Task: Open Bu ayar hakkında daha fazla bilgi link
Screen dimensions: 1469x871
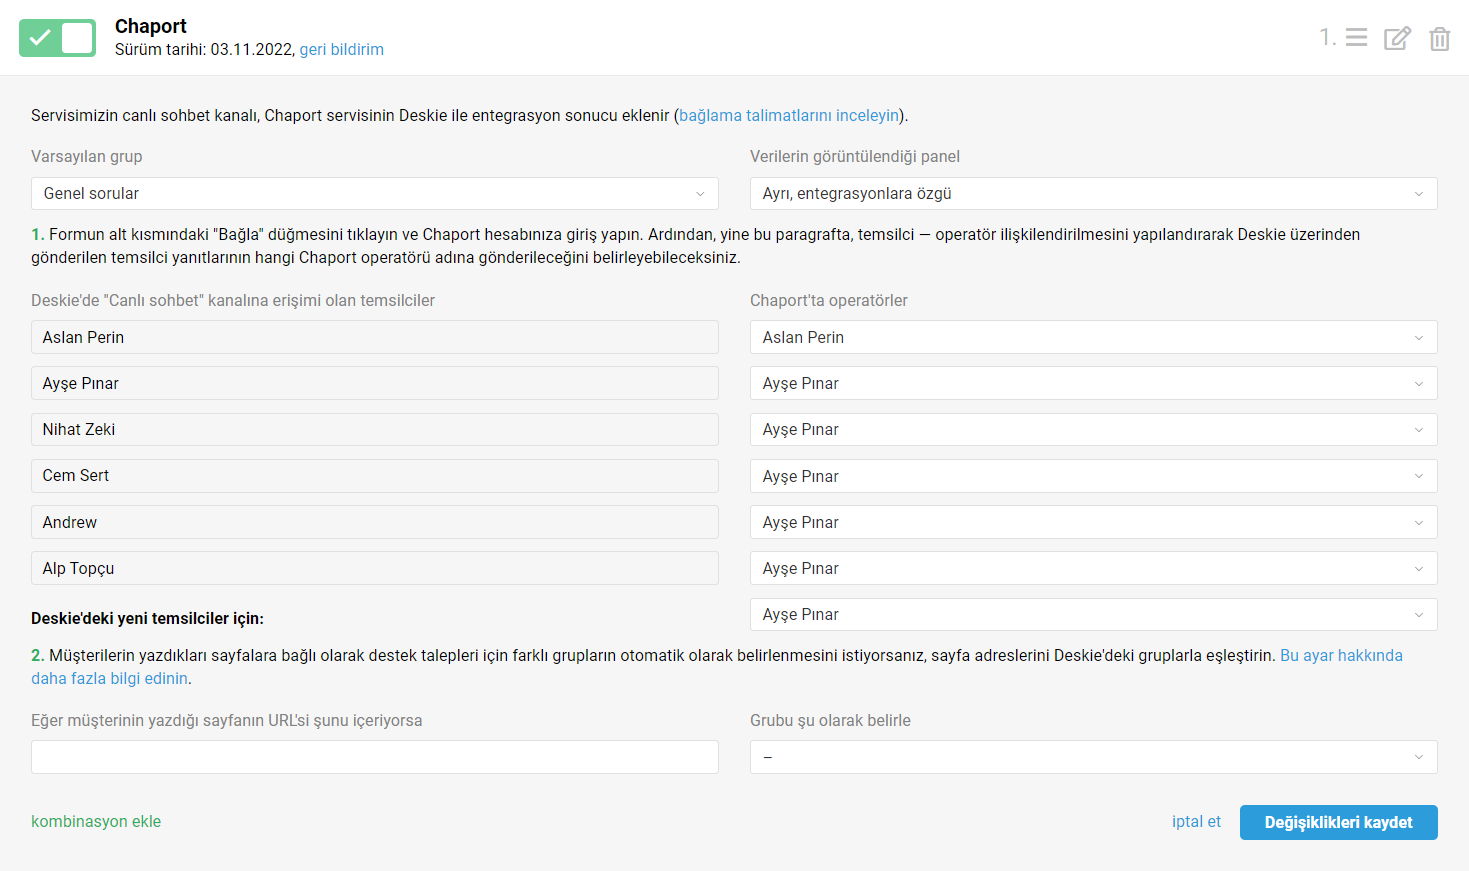Action: [1341, 655]
